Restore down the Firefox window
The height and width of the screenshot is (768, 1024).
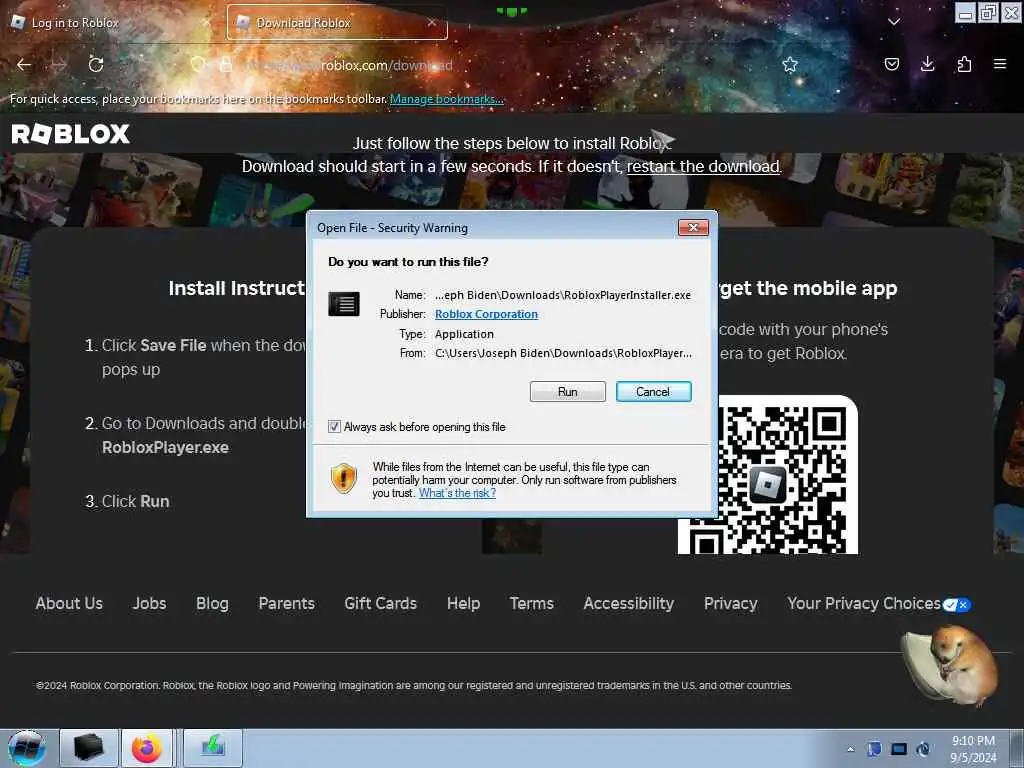(988, 13)
